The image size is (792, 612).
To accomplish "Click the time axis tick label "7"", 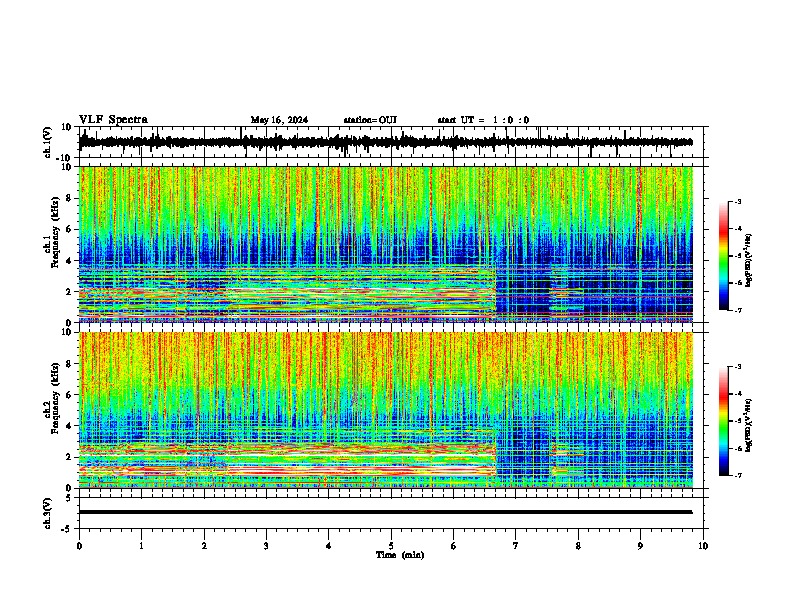I will click(x=516, y=546).
